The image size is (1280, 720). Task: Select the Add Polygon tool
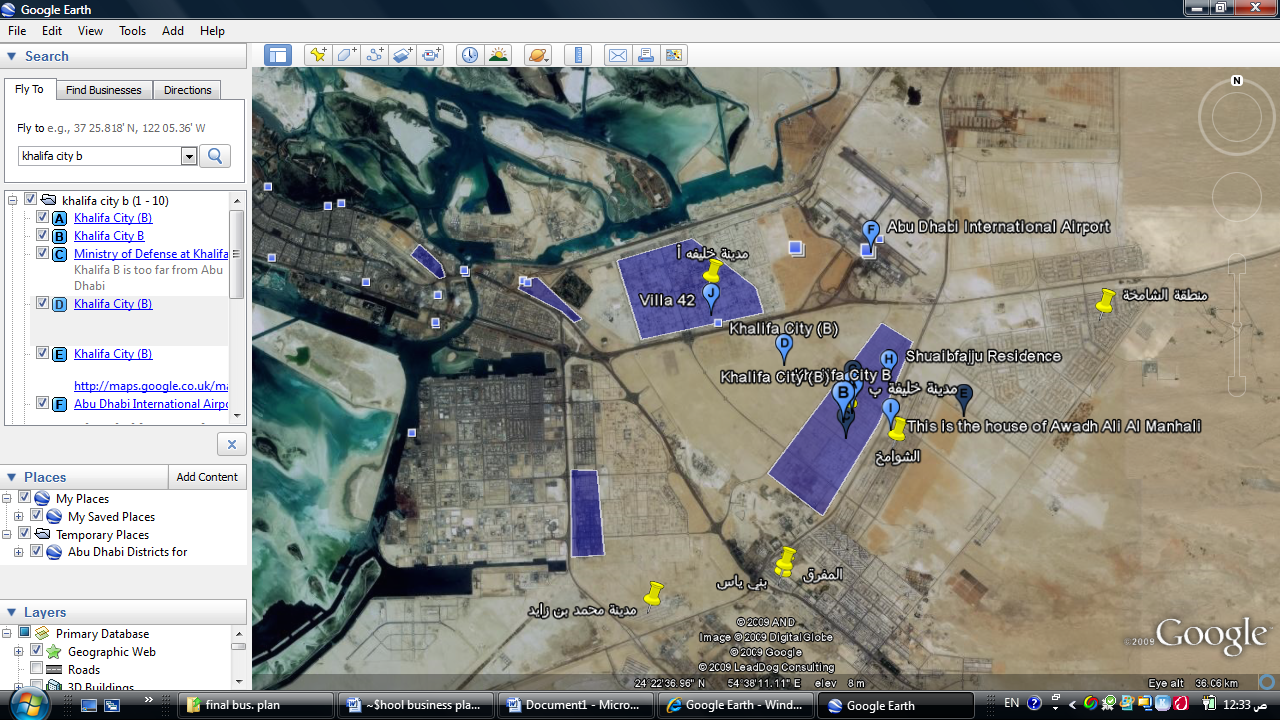click(346, 56)
